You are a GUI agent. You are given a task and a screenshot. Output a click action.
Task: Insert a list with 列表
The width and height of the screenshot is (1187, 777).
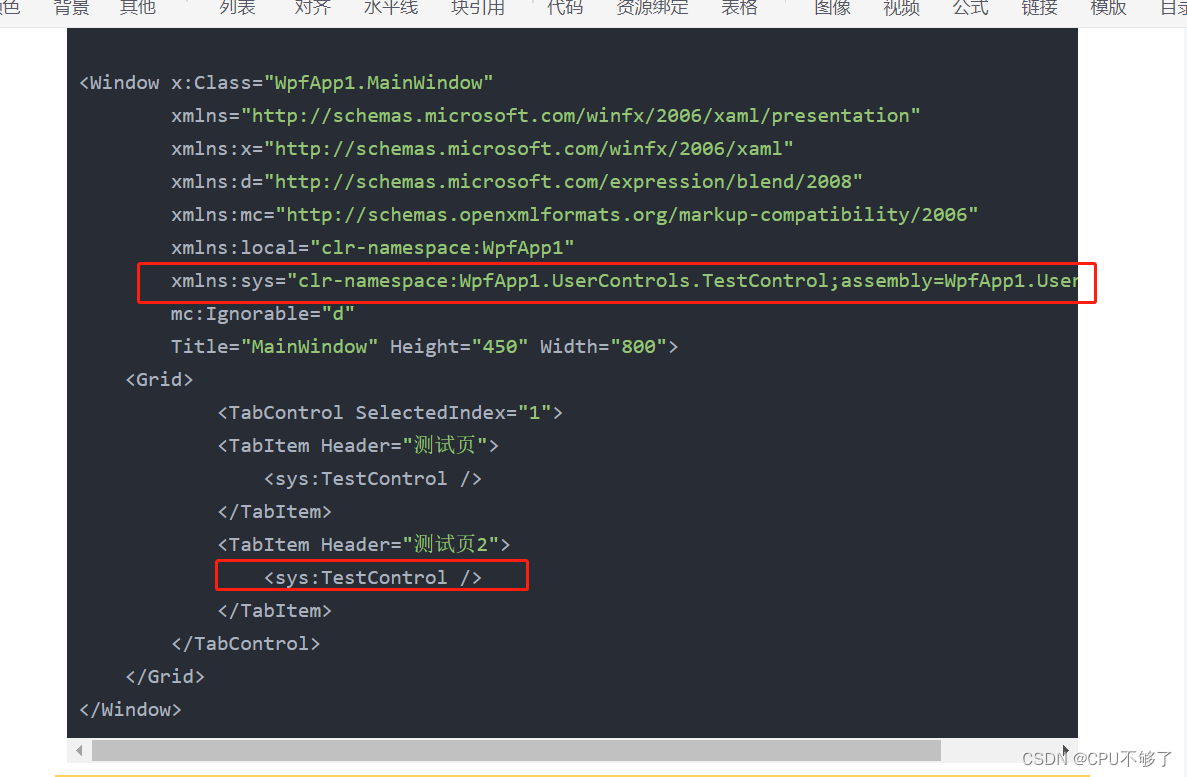click(238, 8)
